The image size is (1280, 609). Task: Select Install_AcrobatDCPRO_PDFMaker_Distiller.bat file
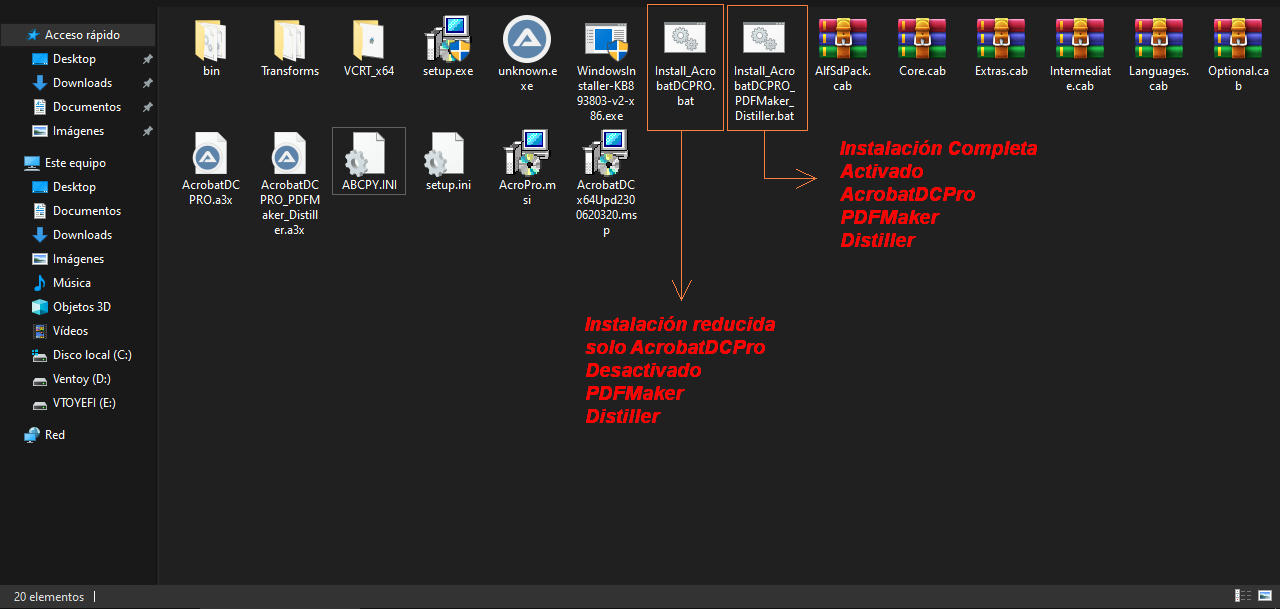click(765, 66)
